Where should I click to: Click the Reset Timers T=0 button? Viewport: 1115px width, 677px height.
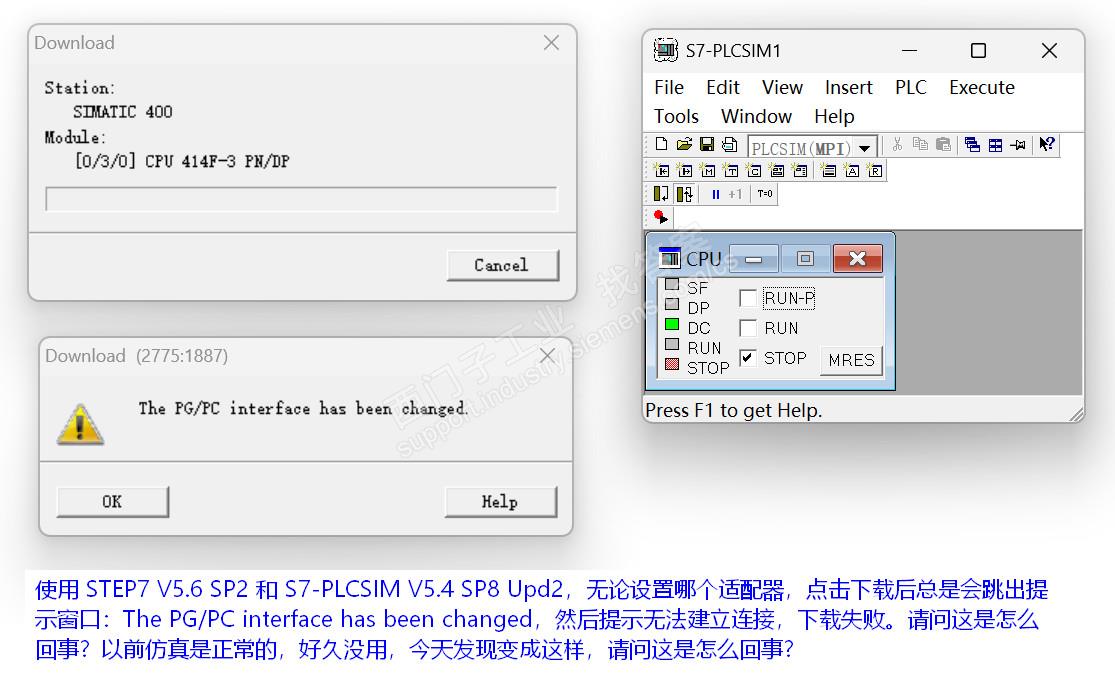(x=764, y=193)
